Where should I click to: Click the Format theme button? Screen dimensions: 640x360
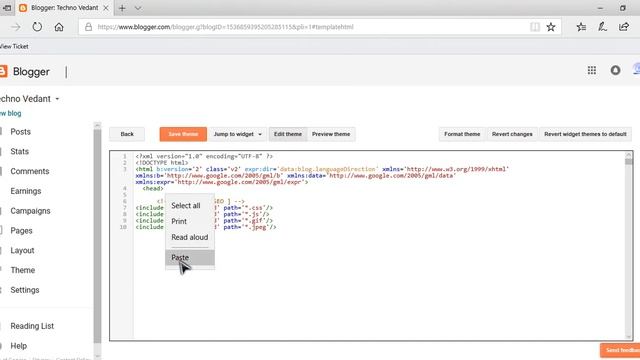click(462, 134)
